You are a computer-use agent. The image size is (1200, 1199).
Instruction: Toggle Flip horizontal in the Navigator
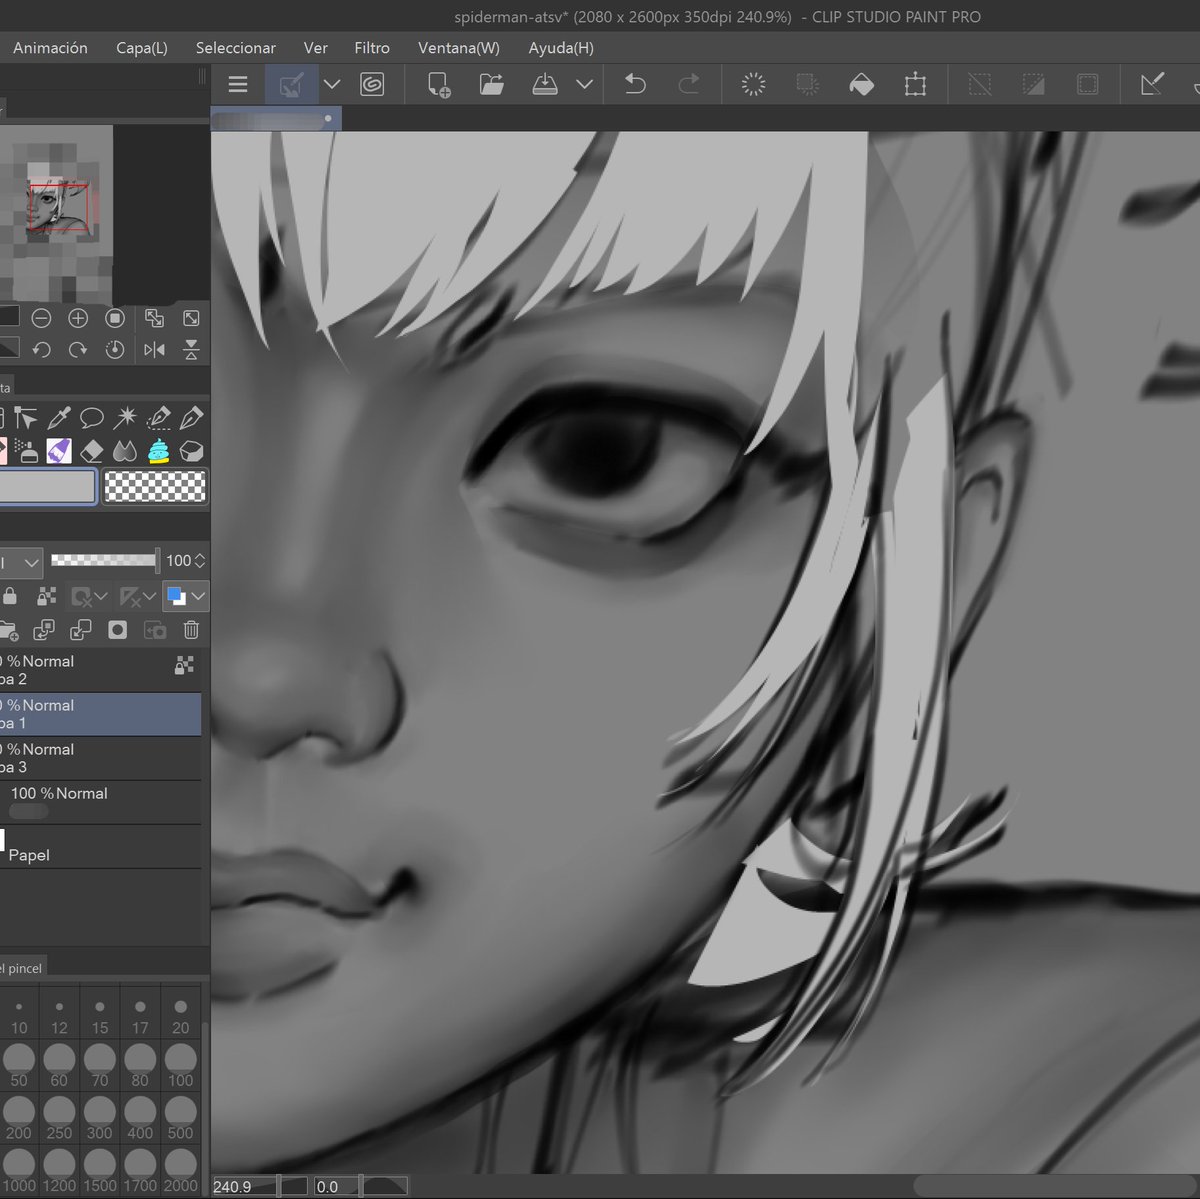coord(154,350)
